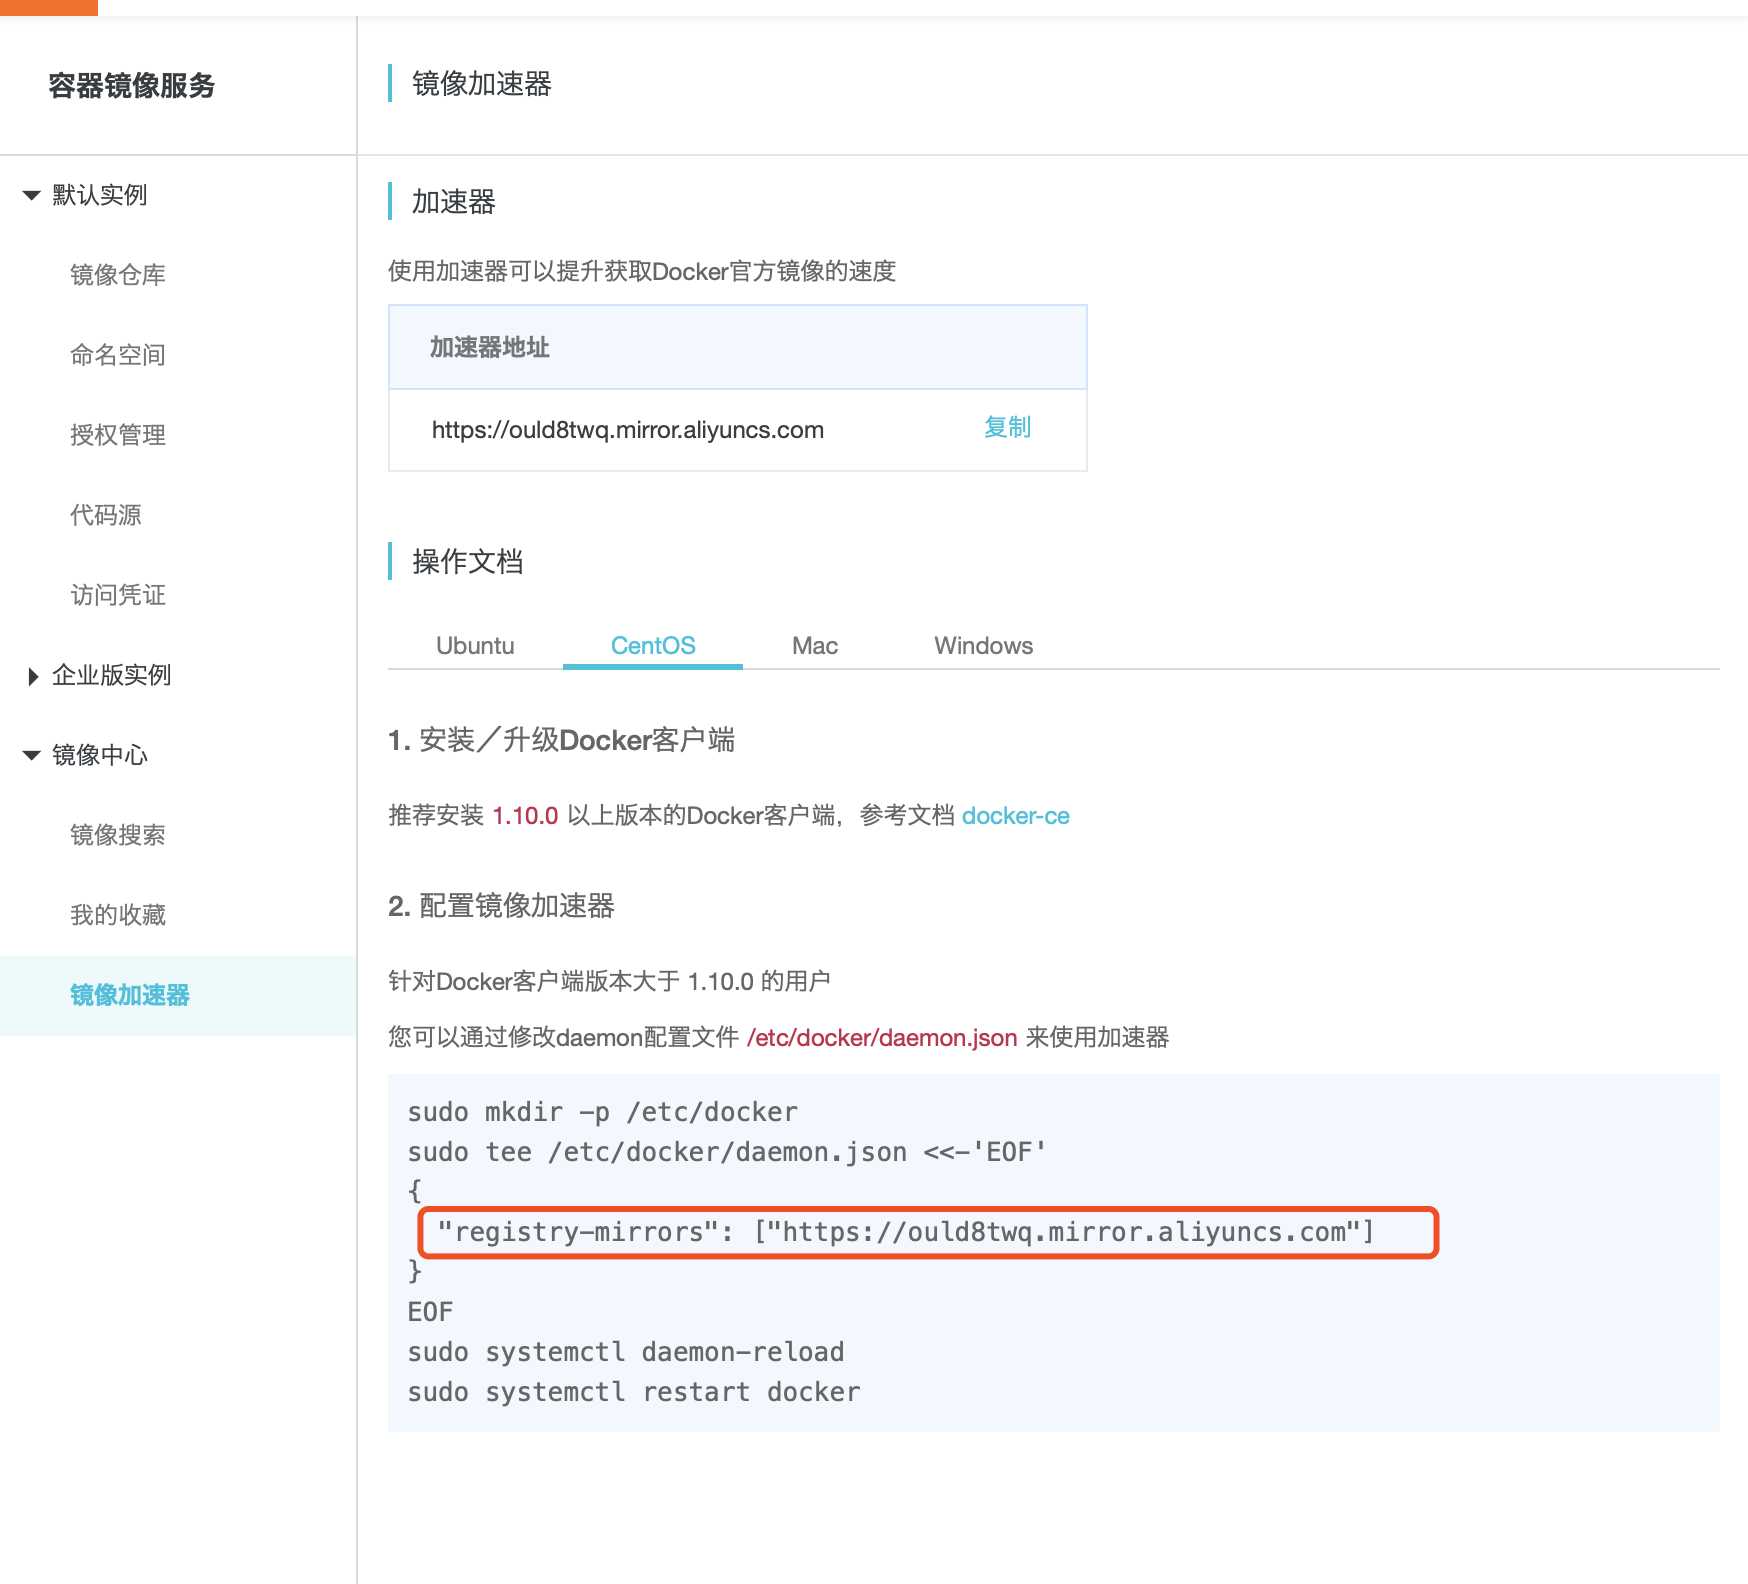Click the 企业版实例 group label

point(112,675)
